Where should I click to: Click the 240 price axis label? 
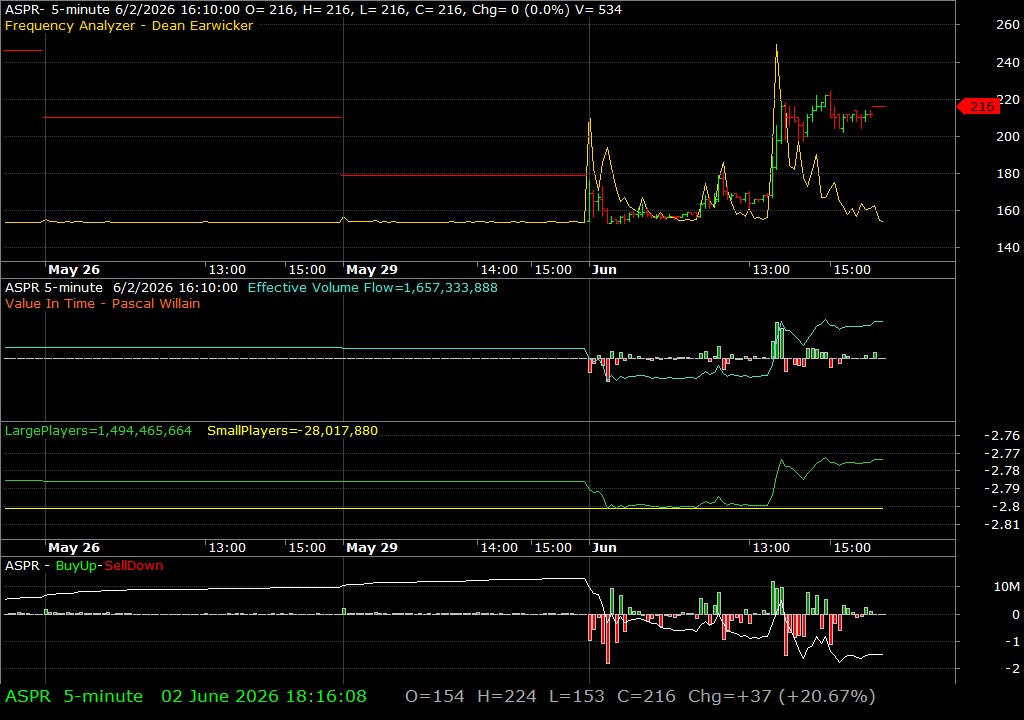(x=1008, y=62)
